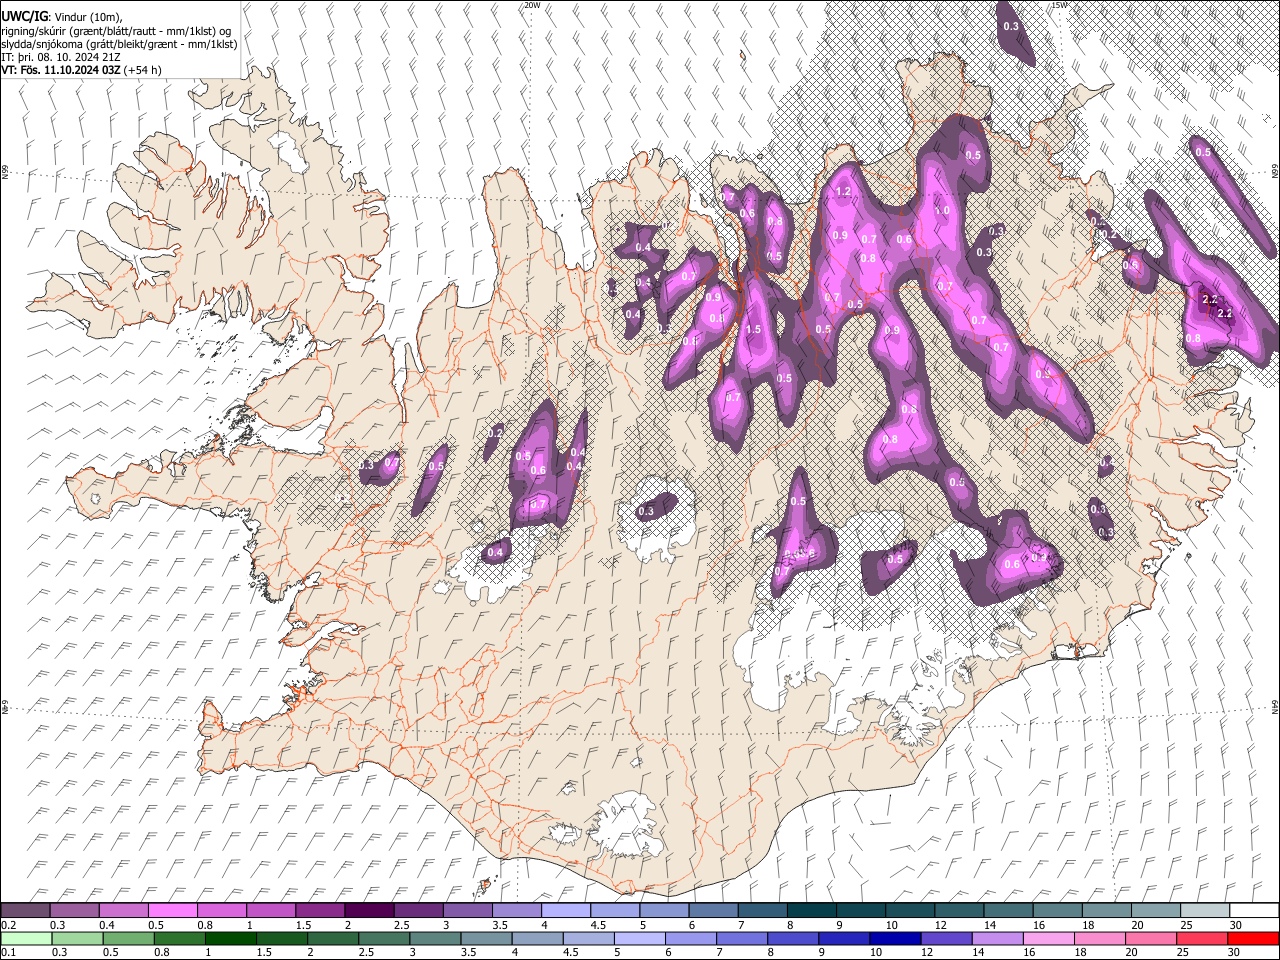Select the dark green 1–1.5 rain scale swatch
The width and height of the screenshot is (1280, 960).
point(231,938)
